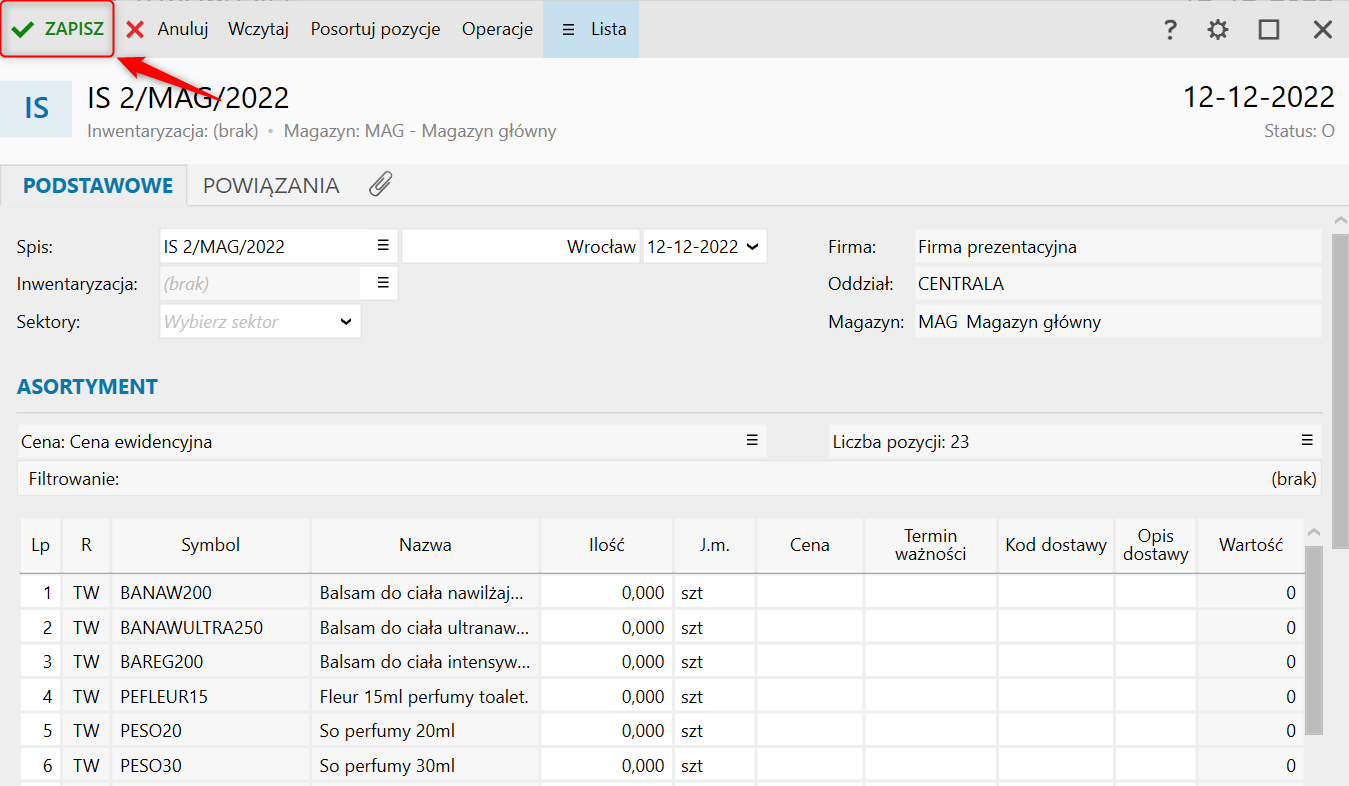
Task: Open the Inwentaryzacja field list icon
Action: pos(382,284)
